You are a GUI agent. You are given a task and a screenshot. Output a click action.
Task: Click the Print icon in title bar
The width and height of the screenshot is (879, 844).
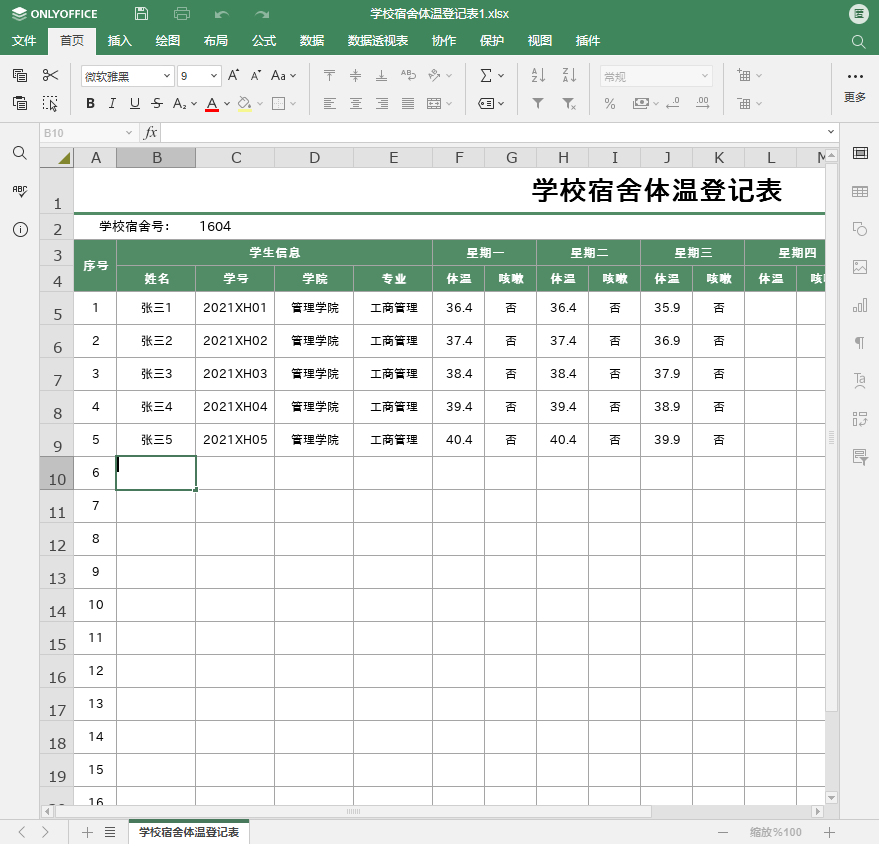tap(182, 14)
